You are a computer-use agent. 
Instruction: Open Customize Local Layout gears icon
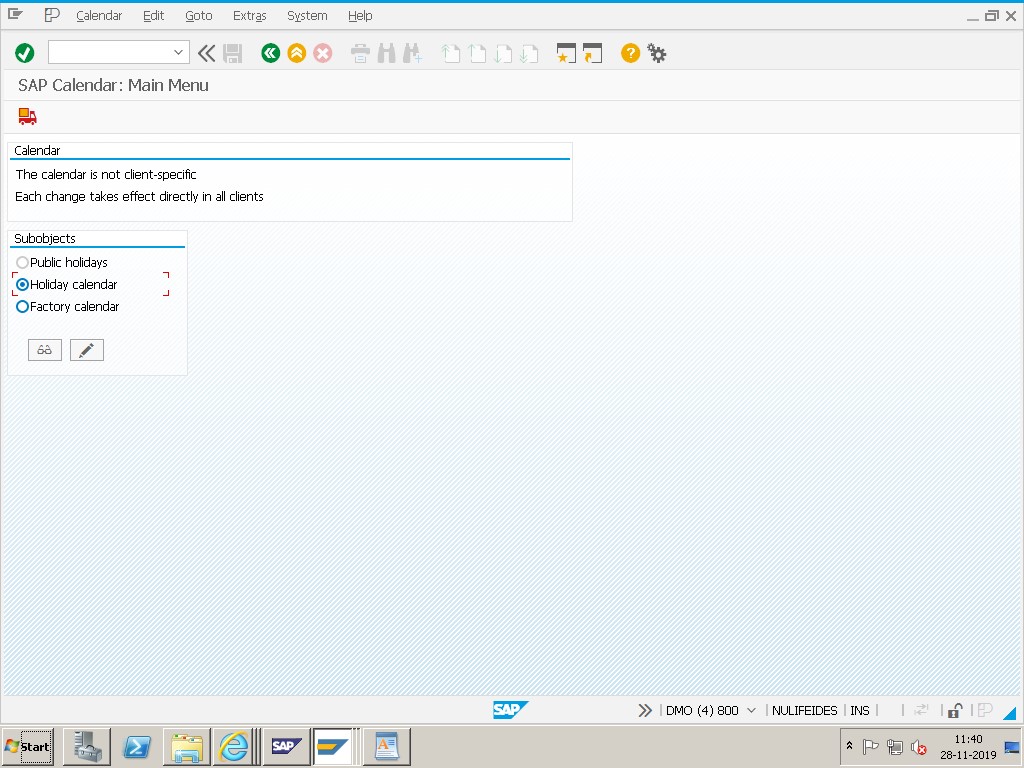click(656, 53)
